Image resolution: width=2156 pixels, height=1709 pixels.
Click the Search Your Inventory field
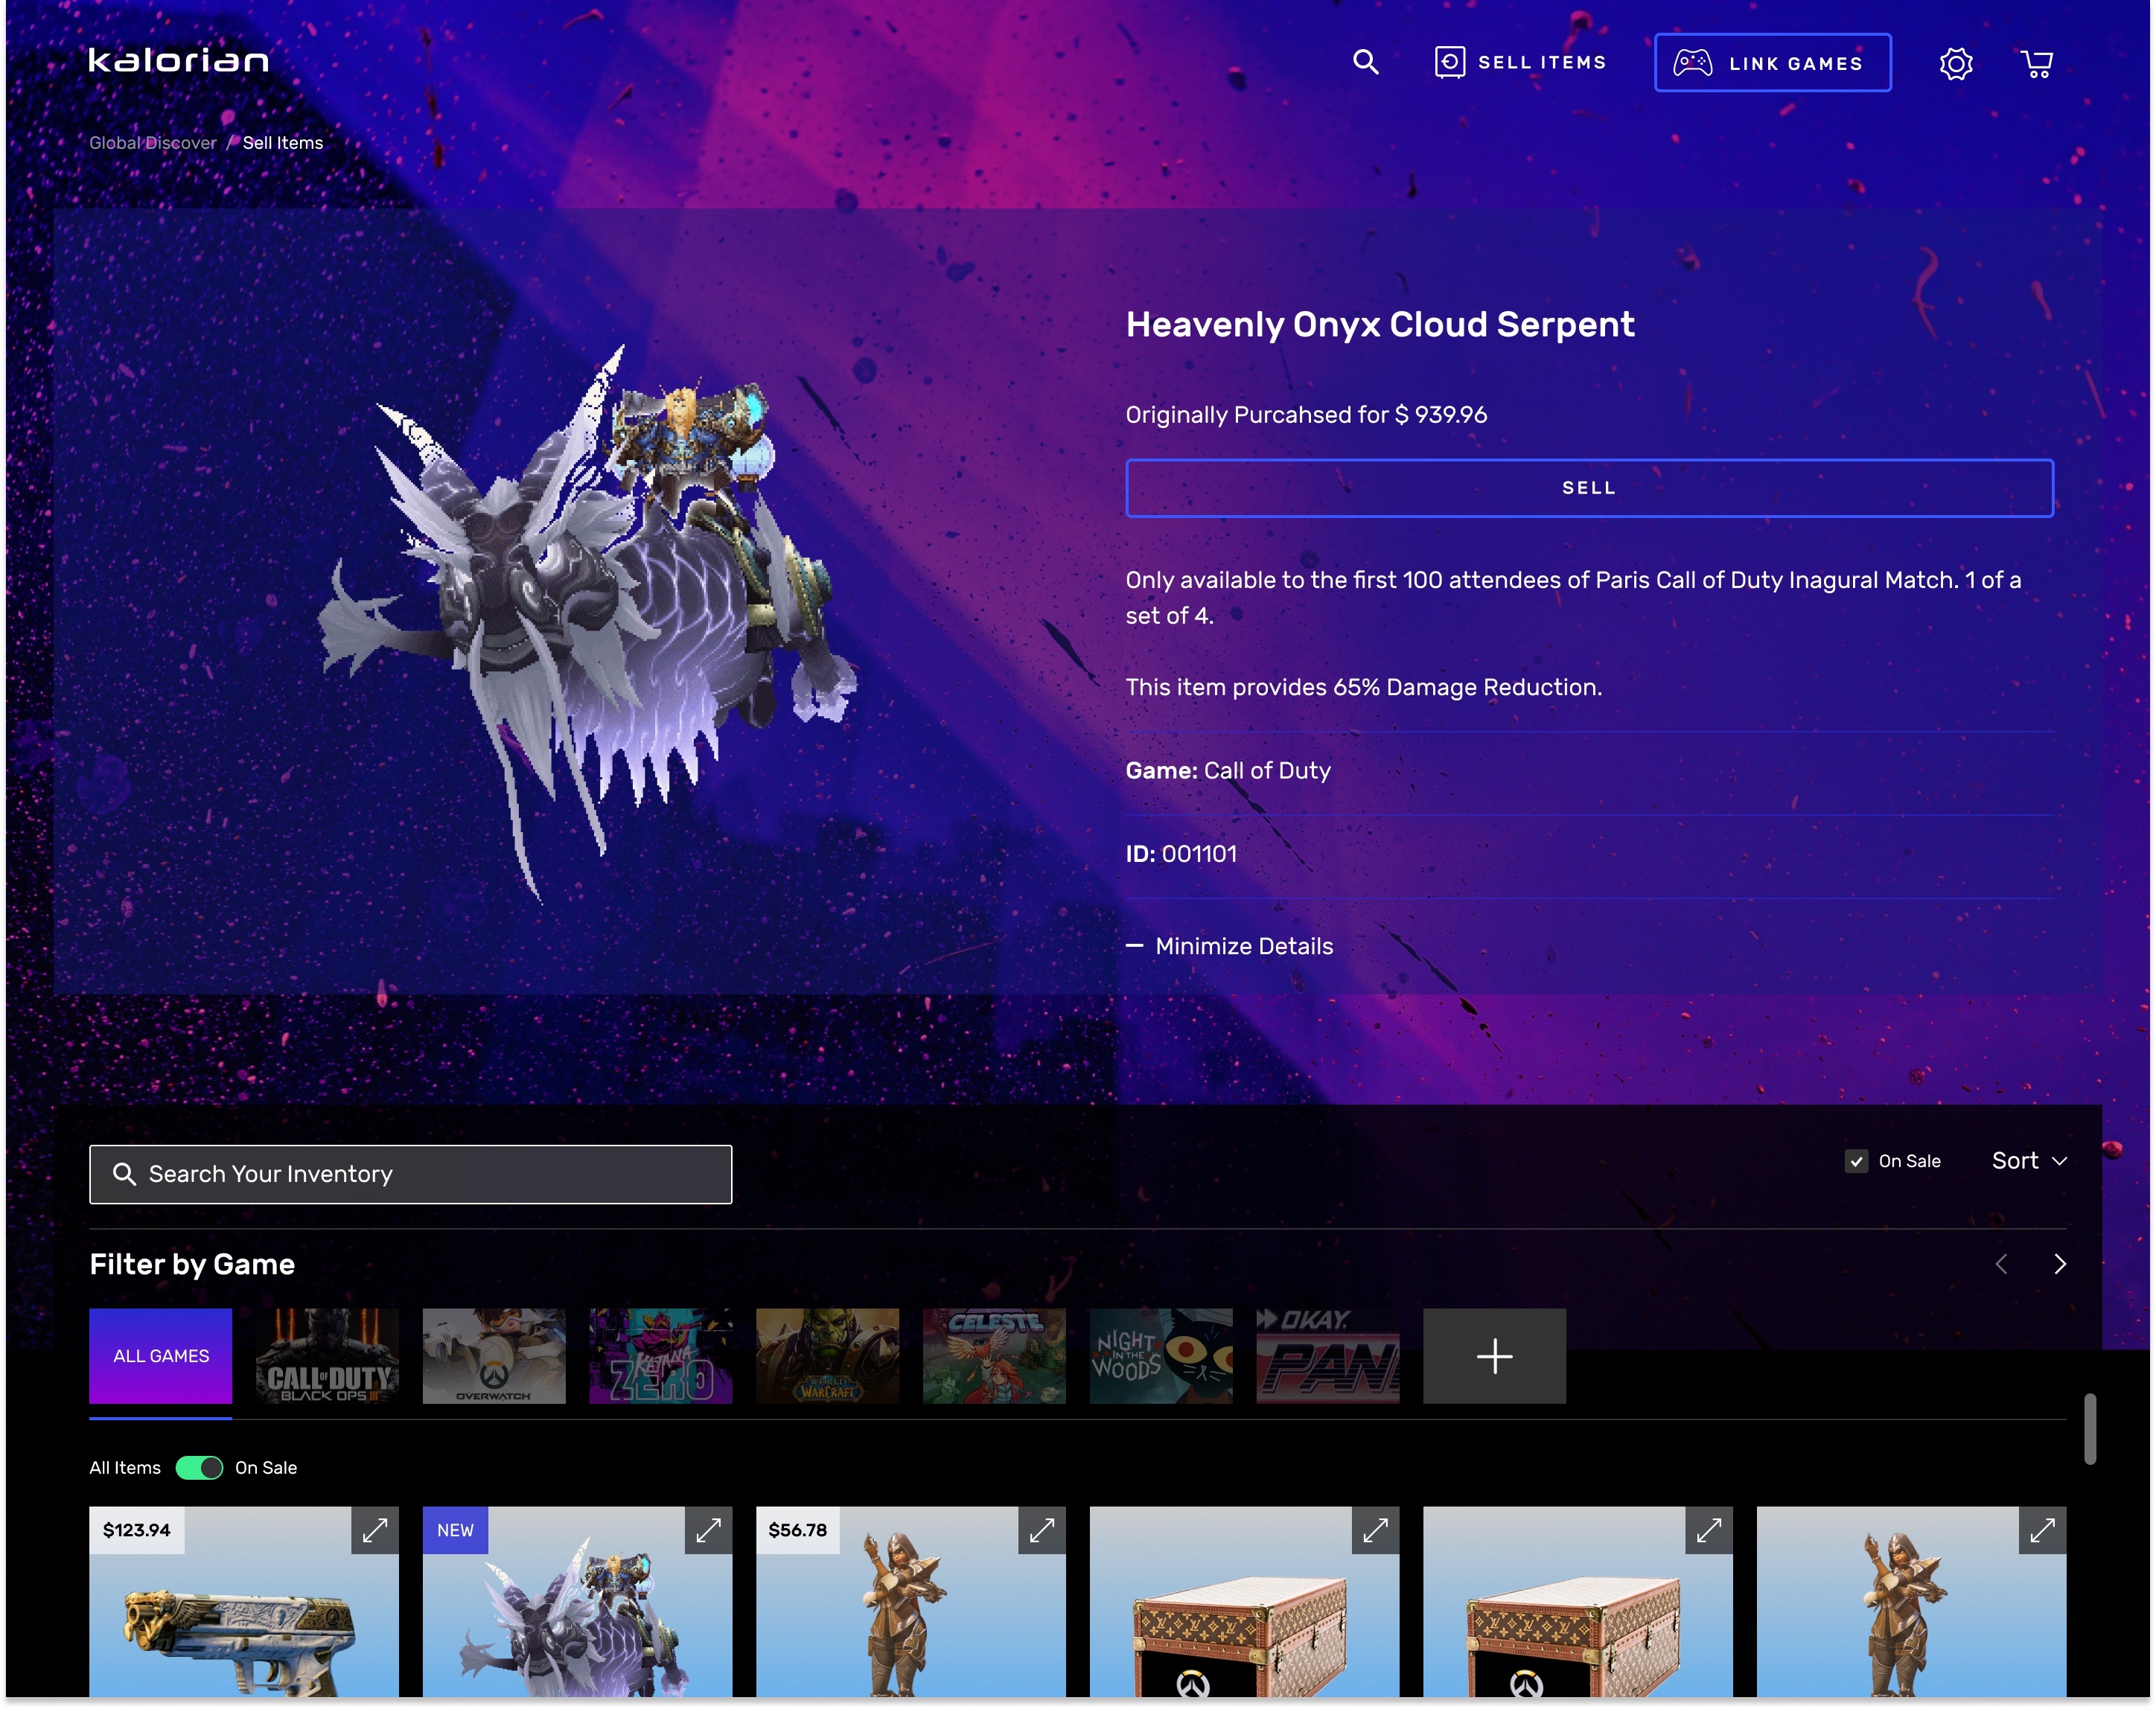point(410,1173)
